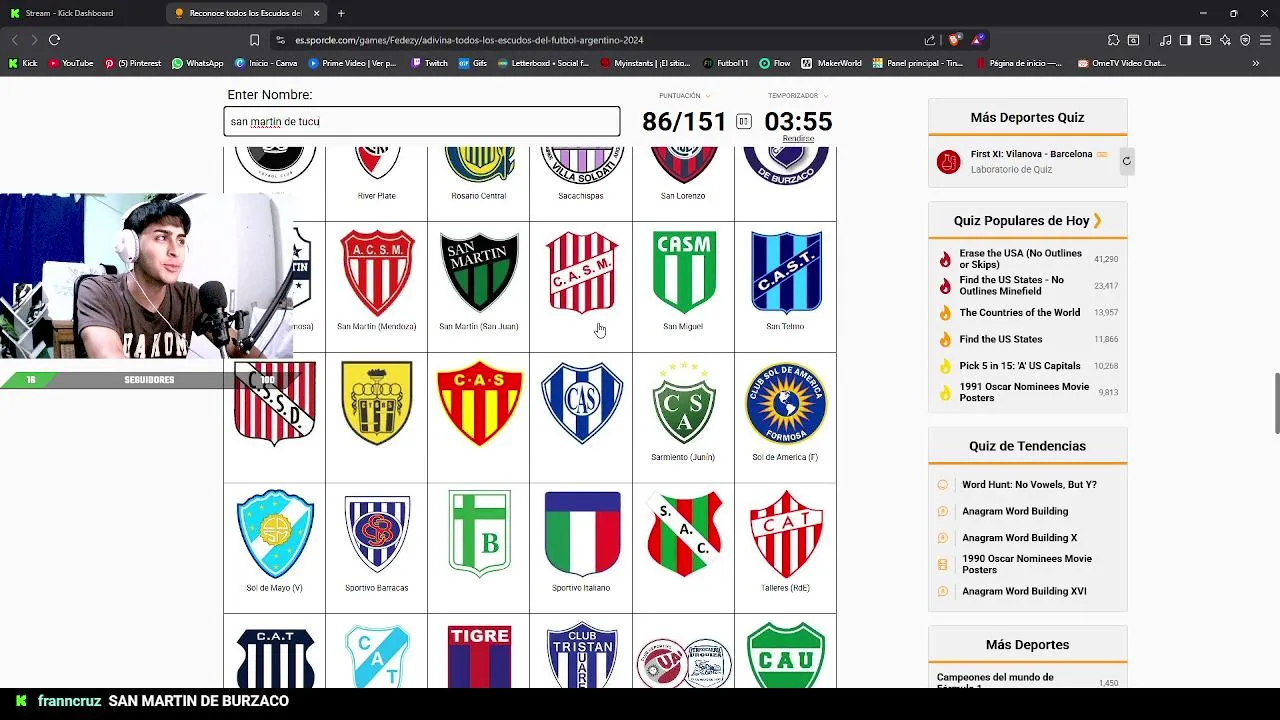Show hidden bookmarks overflow chevron
Viewport: 1280px width, 720px height.
pyautogui.click(x=1256, y=63)
